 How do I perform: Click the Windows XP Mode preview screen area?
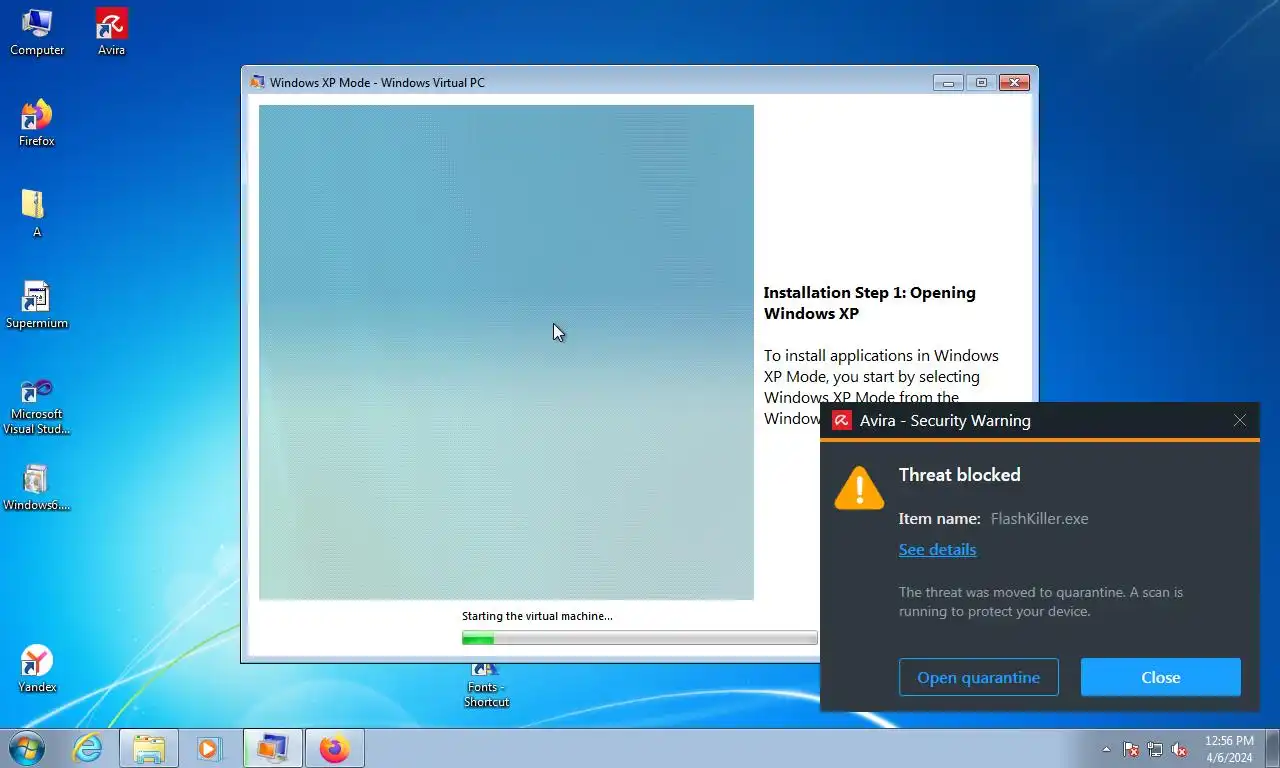tap(506, 352)
